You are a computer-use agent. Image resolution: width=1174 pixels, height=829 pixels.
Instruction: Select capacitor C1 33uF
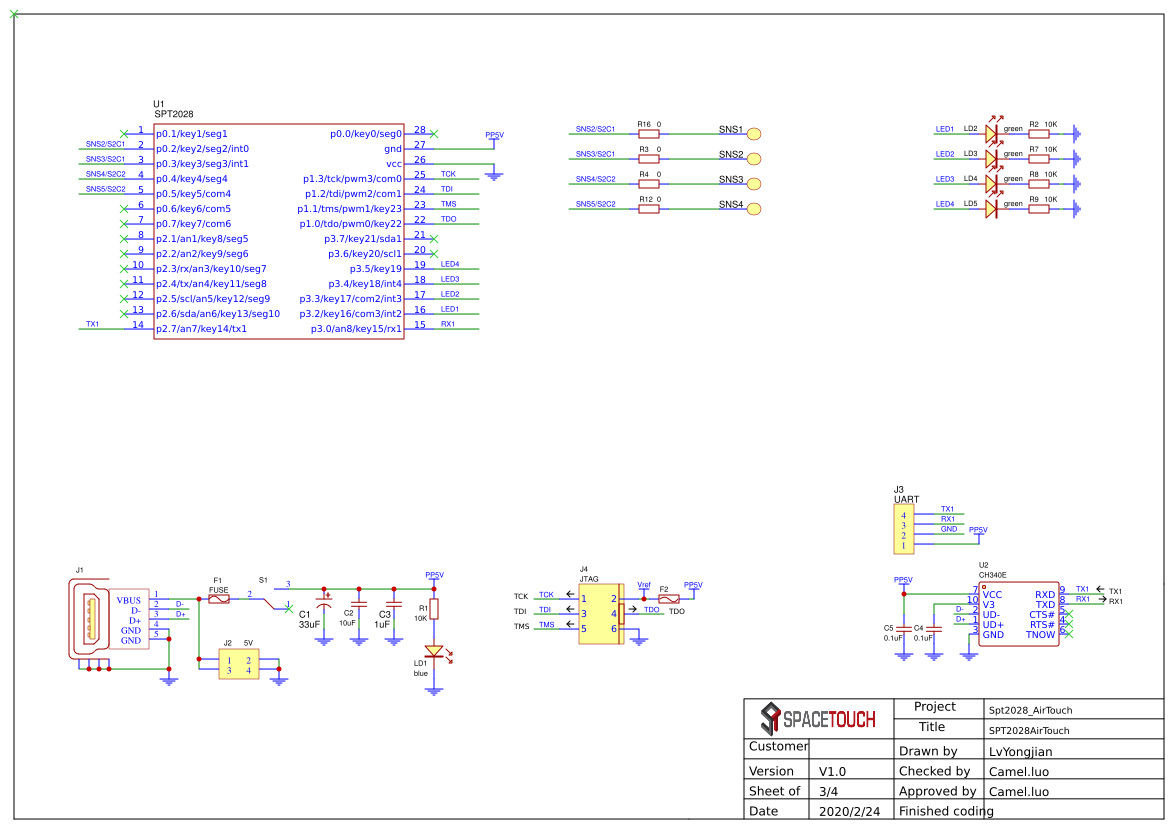click(323, 603)
